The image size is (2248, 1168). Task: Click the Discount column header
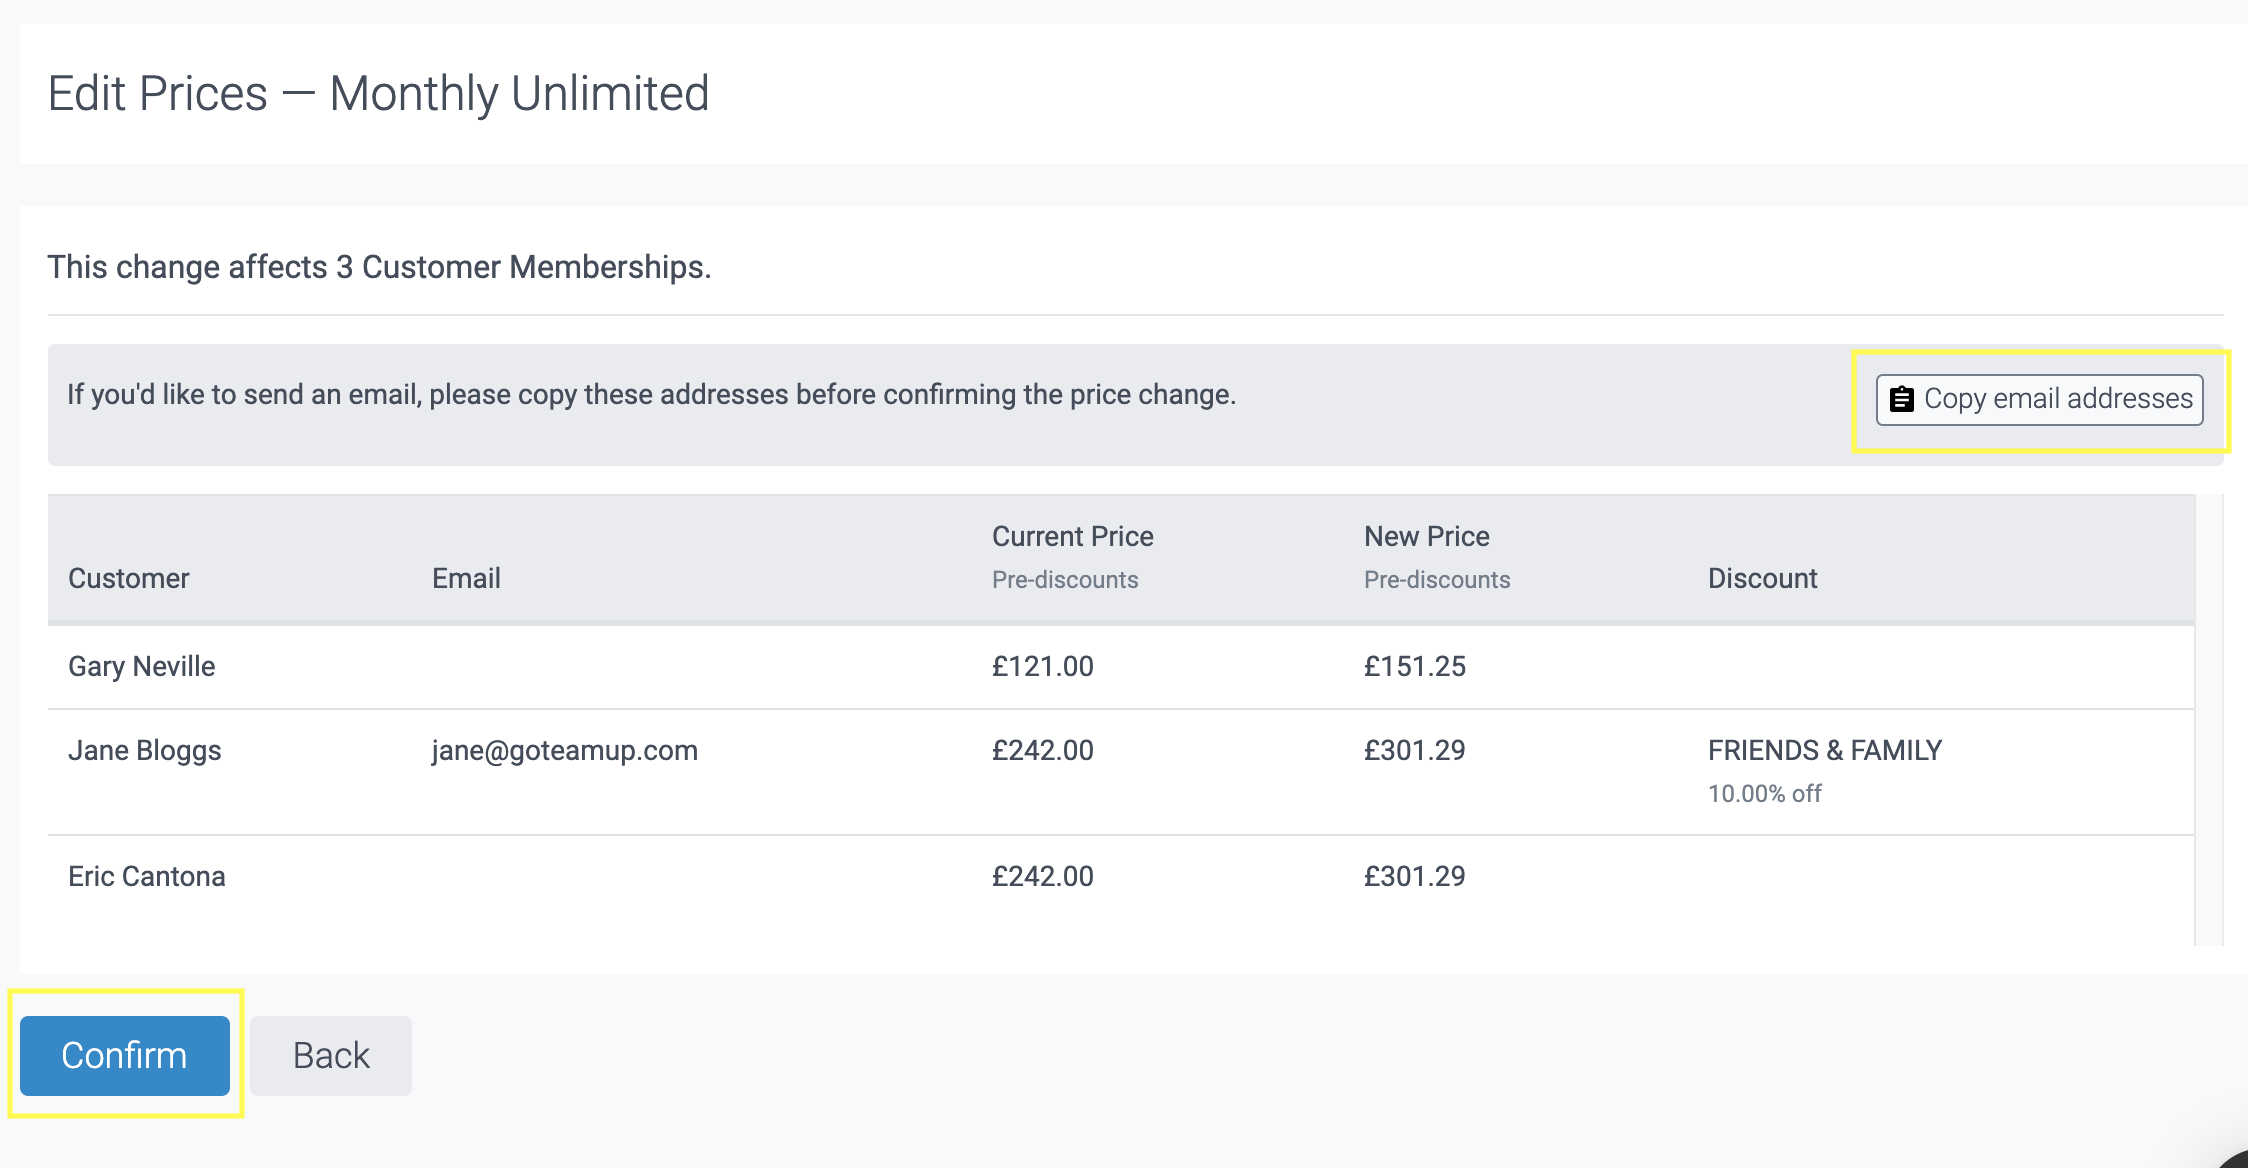(x=1762, y=578)
